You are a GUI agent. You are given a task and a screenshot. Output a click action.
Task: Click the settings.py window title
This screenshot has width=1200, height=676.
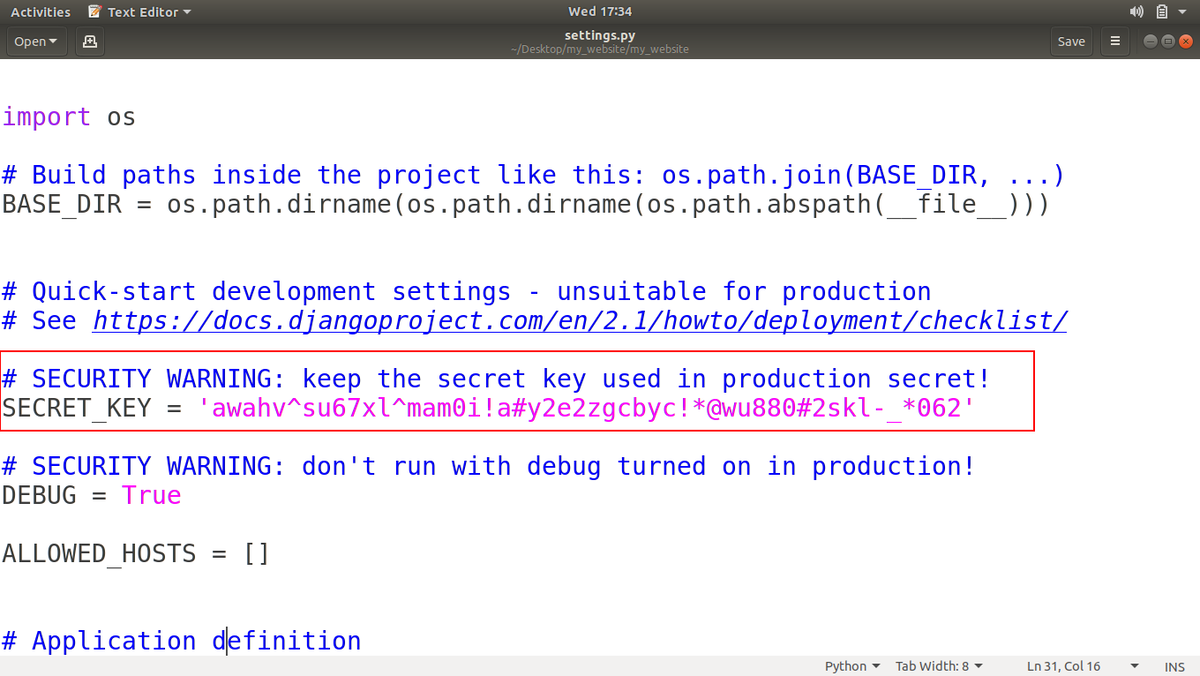click(600, 34)
